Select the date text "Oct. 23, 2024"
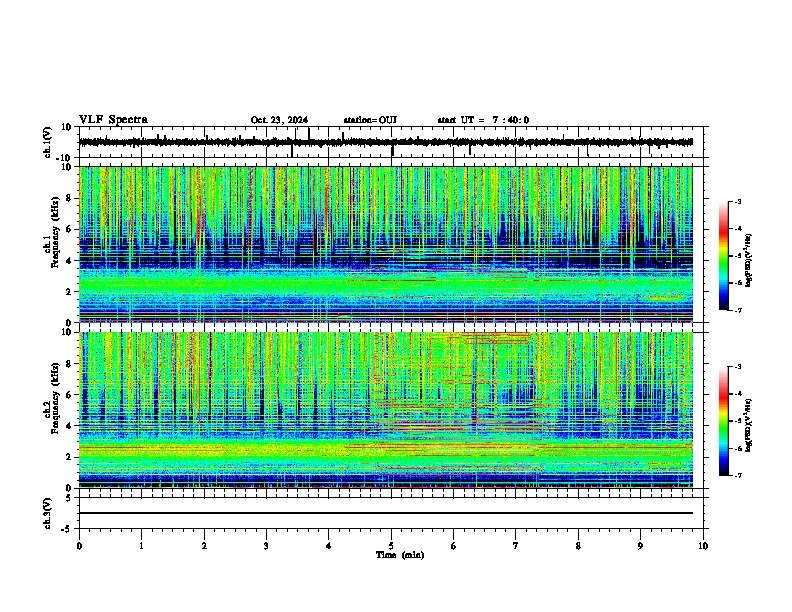The image size is (792, 612). pos(279,120)
